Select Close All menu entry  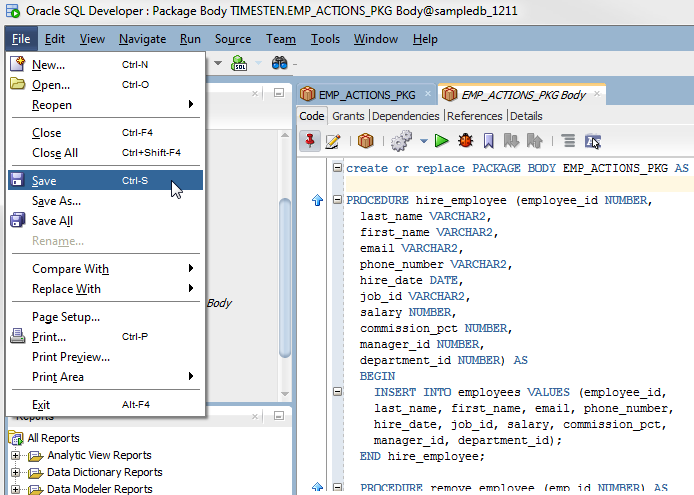(105, 152)
